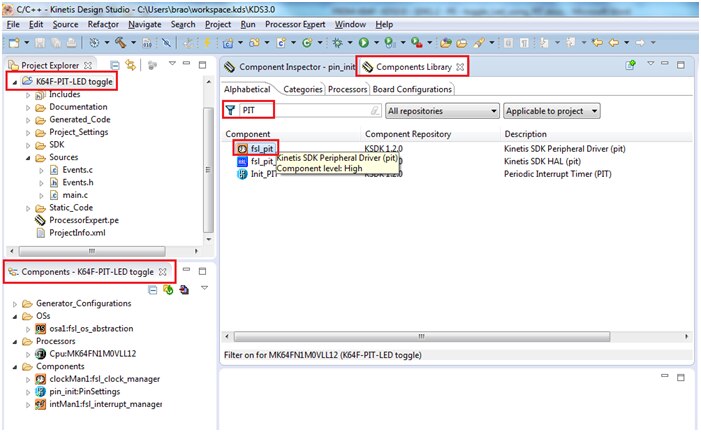Select intMan1:fsl_interrupt_manager component
Screen dimensions: 701x432
[x=106, y=404]
